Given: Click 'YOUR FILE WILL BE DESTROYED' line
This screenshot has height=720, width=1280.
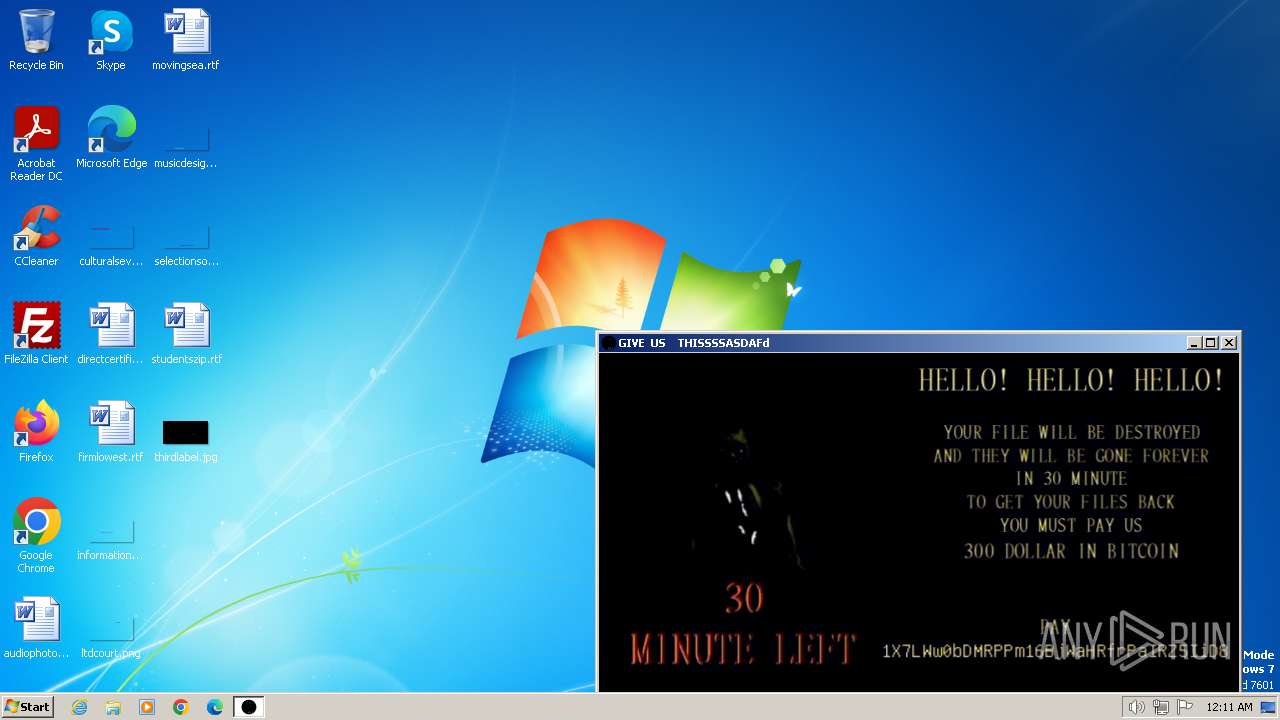Looking at the screenshot, I should pyautogui.click(x=1071, y=433).
